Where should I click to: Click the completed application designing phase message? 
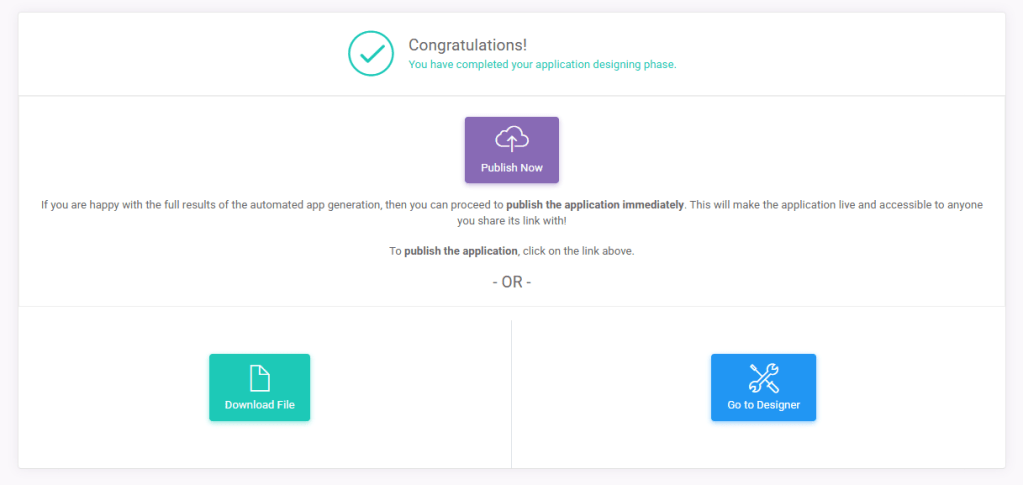[542, 64]
